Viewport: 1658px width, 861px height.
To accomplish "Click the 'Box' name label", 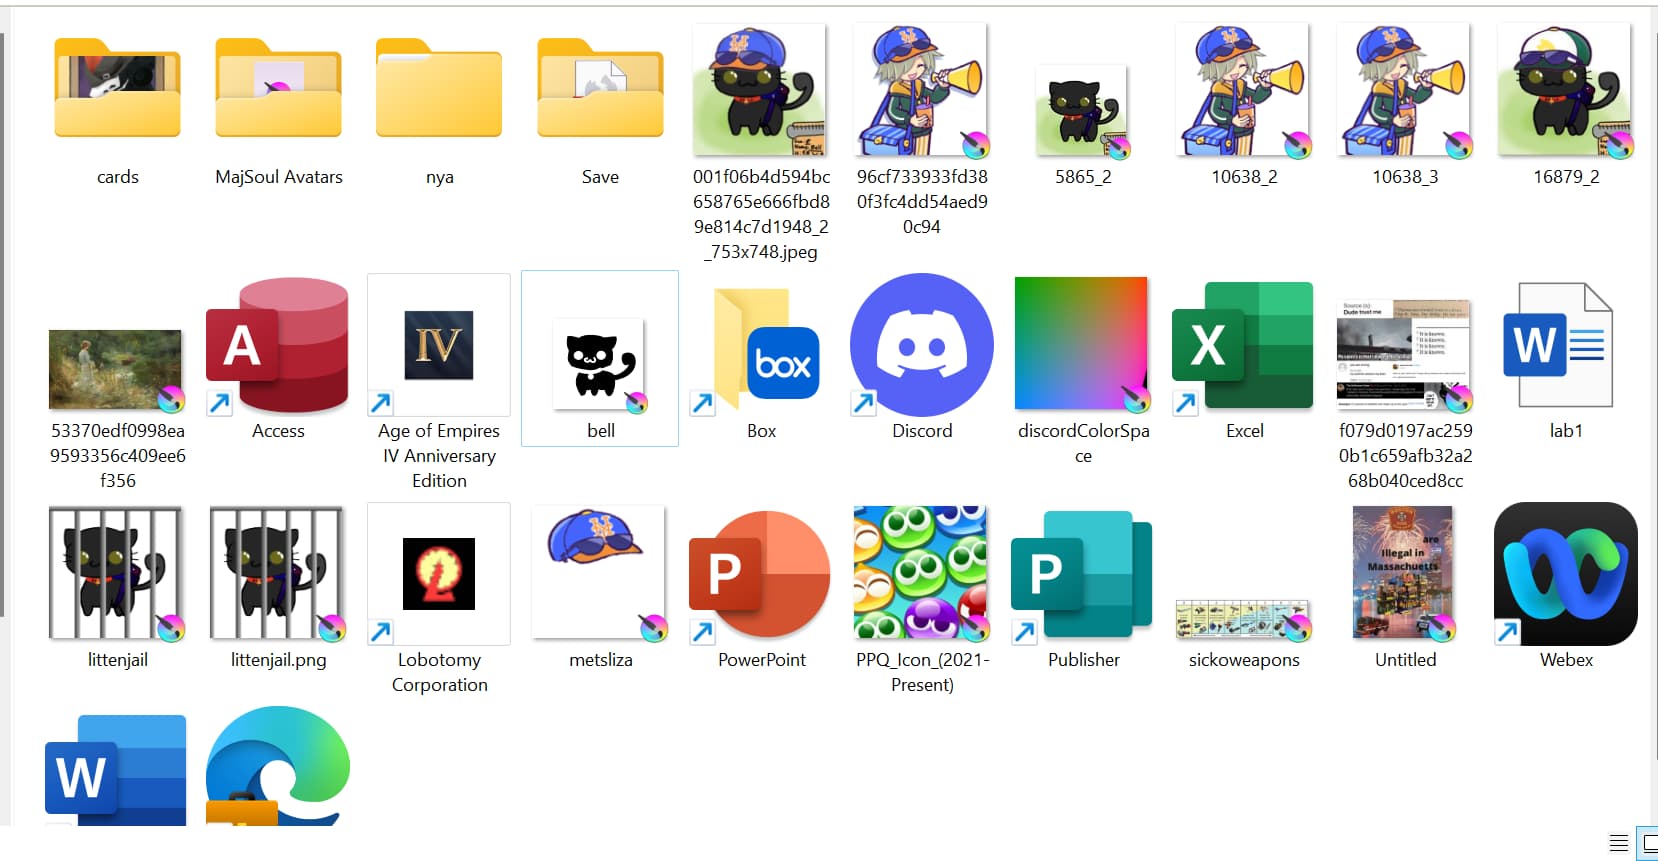I will pos(761,431).
